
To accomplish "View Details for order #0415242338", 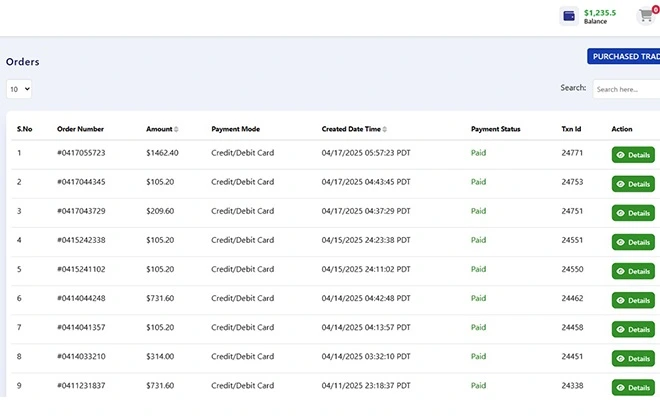I will (x=633, y=242).
